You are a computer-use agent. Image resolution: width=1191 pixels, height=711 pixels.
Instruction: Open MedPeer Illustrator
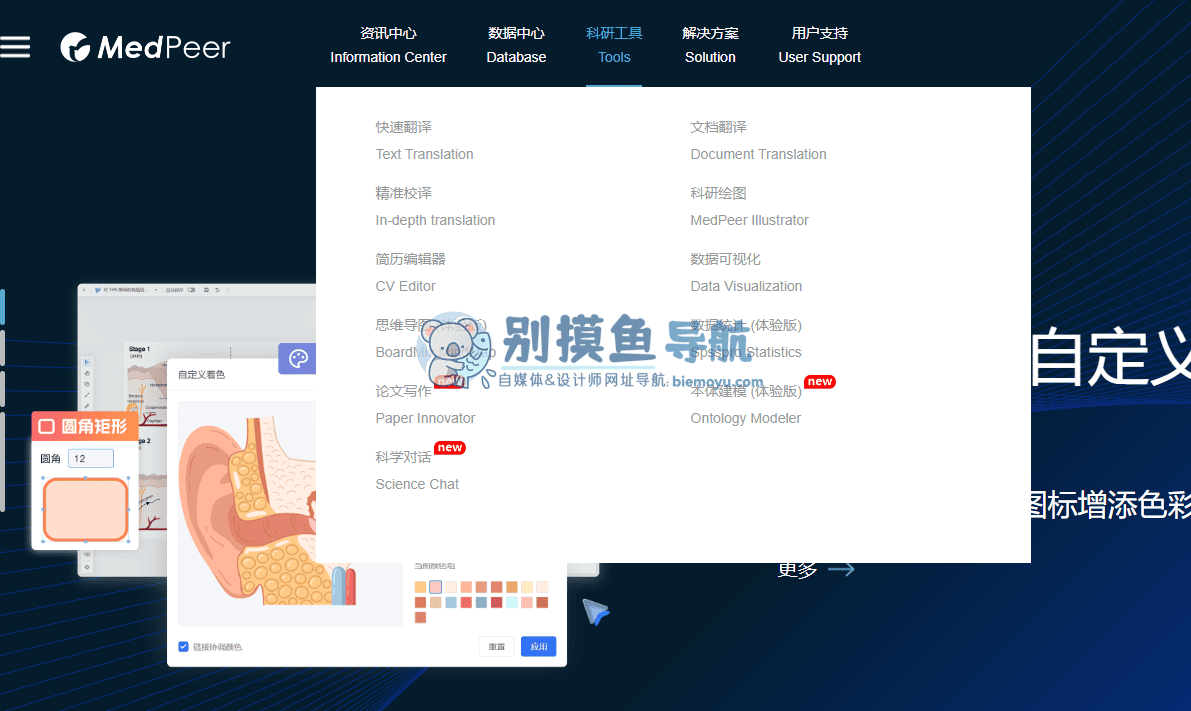750,207
